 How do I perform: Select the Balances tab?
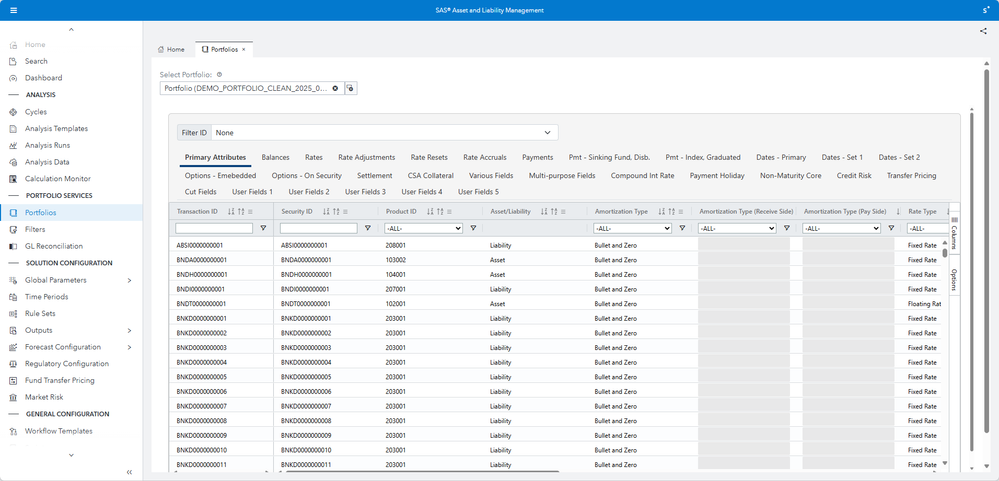pos(275,157)
